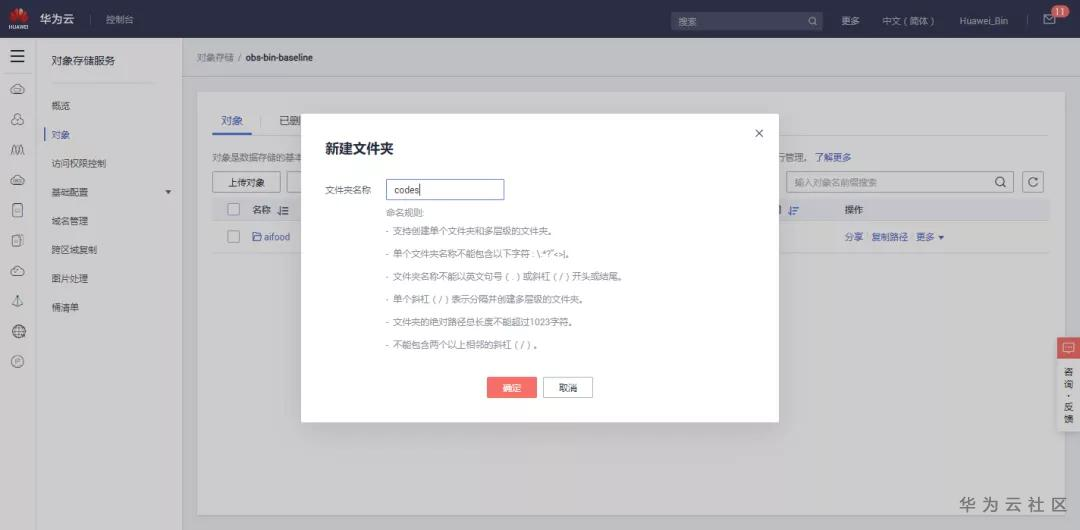Open 桶清单 in the left menu
Screen dimensions: 1080x530
65,307
